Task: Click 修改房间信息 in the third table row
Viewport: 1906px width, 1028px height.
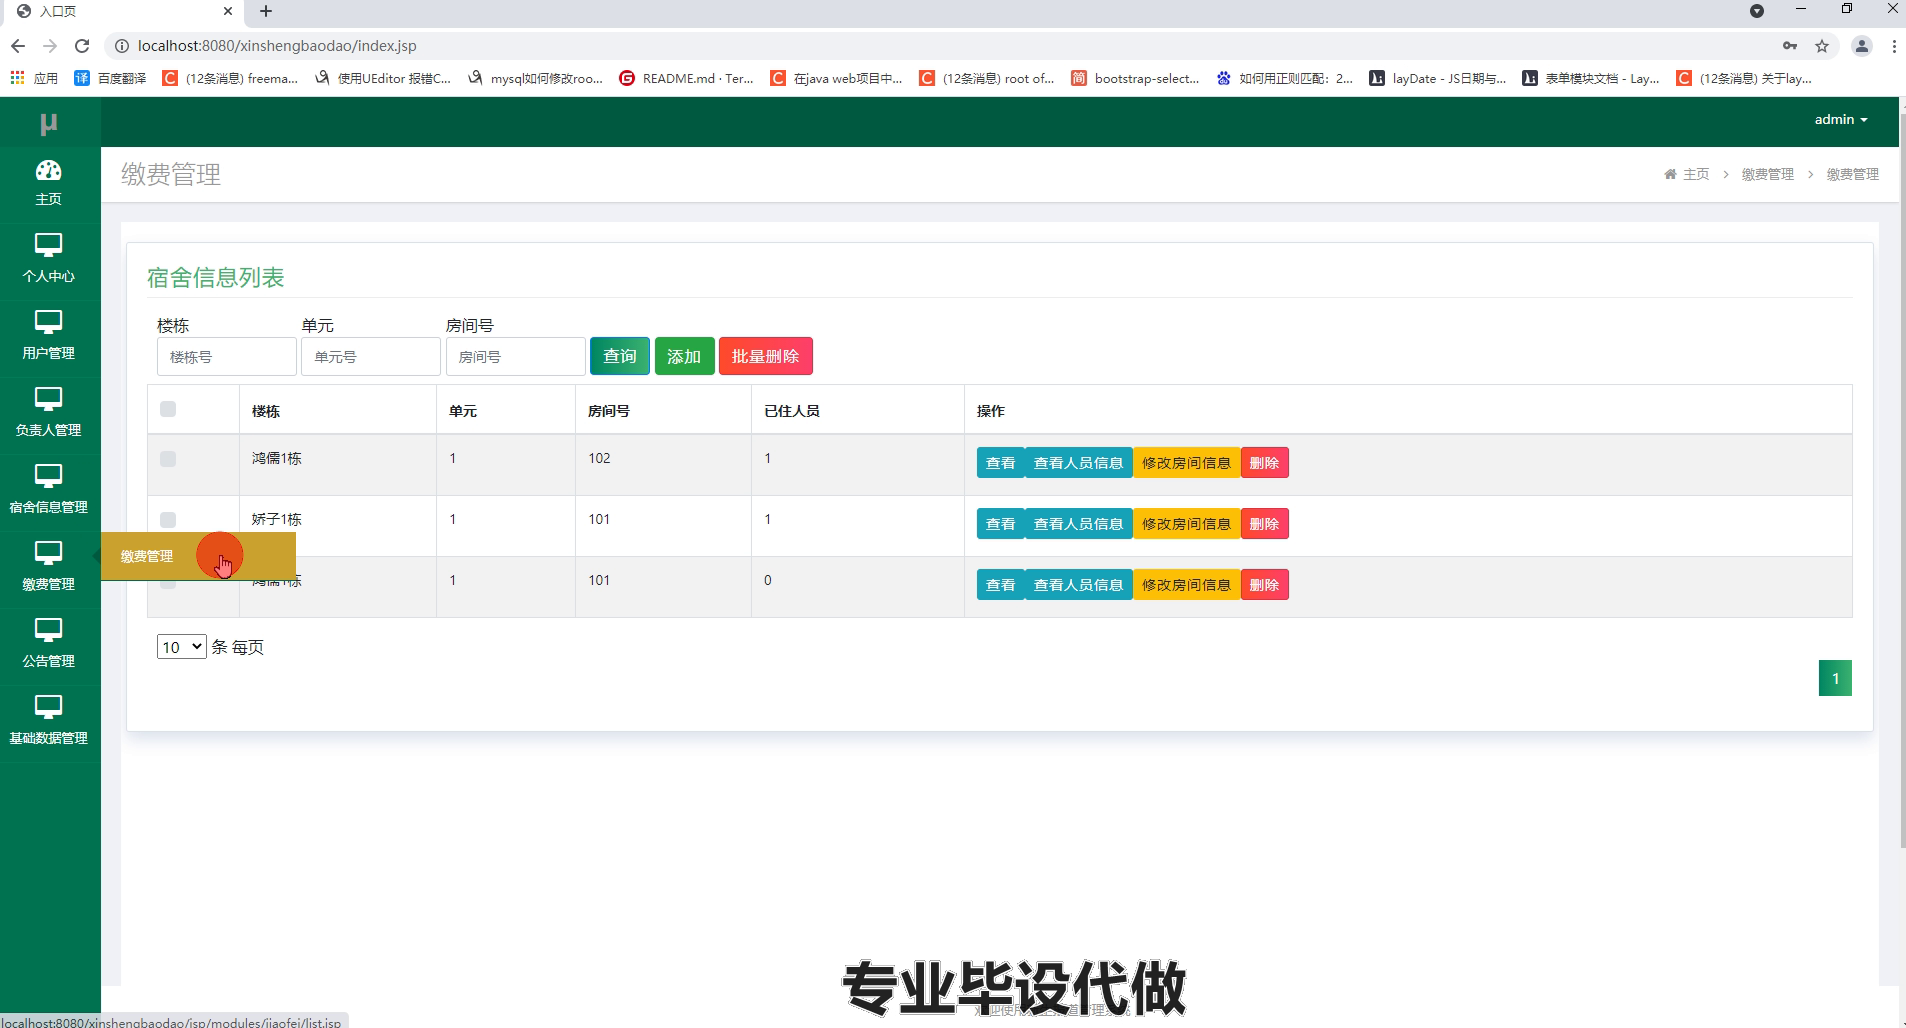Action: coord(1187,585)
